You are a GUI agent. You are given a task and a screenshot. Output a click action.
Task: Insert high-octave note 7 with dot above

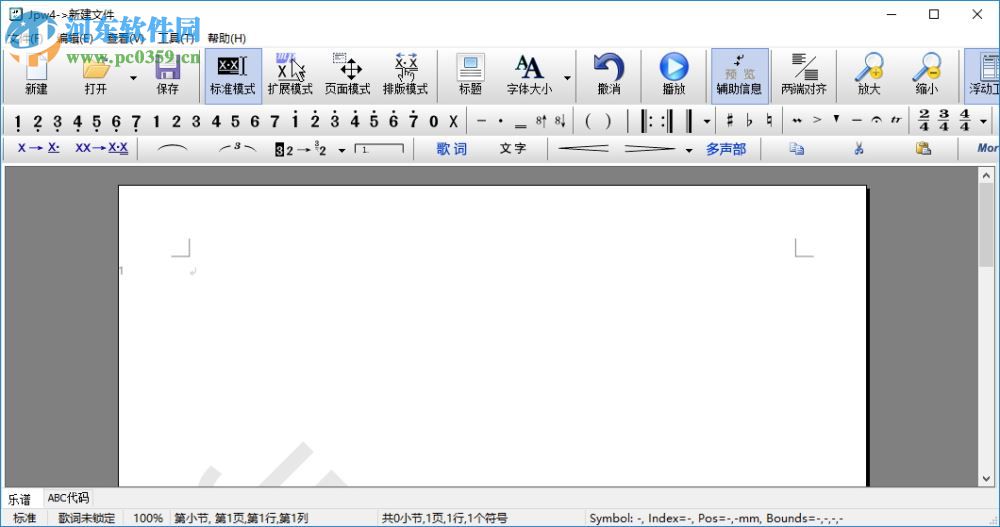(x=413, y=121)
